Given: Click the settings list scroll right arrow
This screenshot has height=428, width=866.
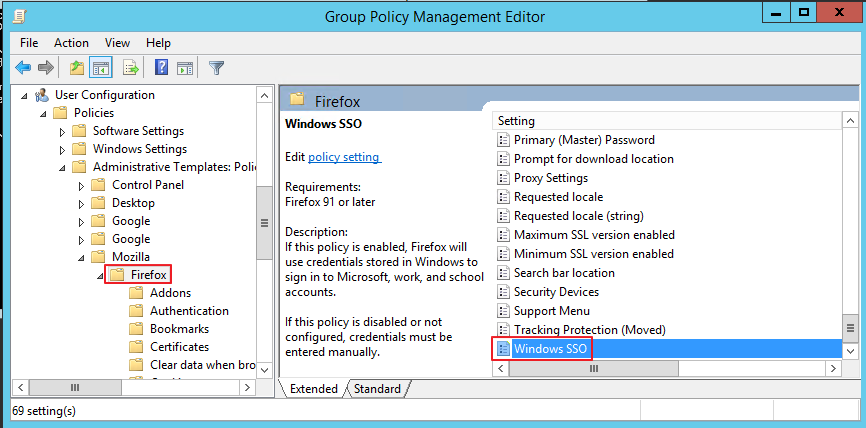Looking at the screenshot, I should 833,368.
